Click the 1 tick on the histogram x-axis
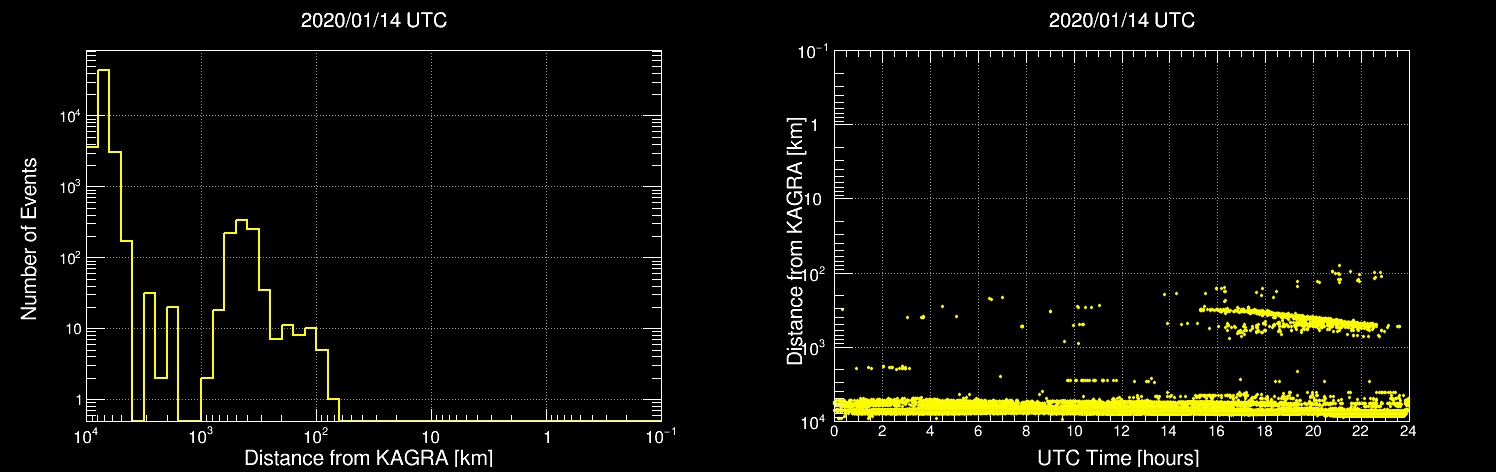This screenshot has width=1496, height=472. click(x=546, y=437)
